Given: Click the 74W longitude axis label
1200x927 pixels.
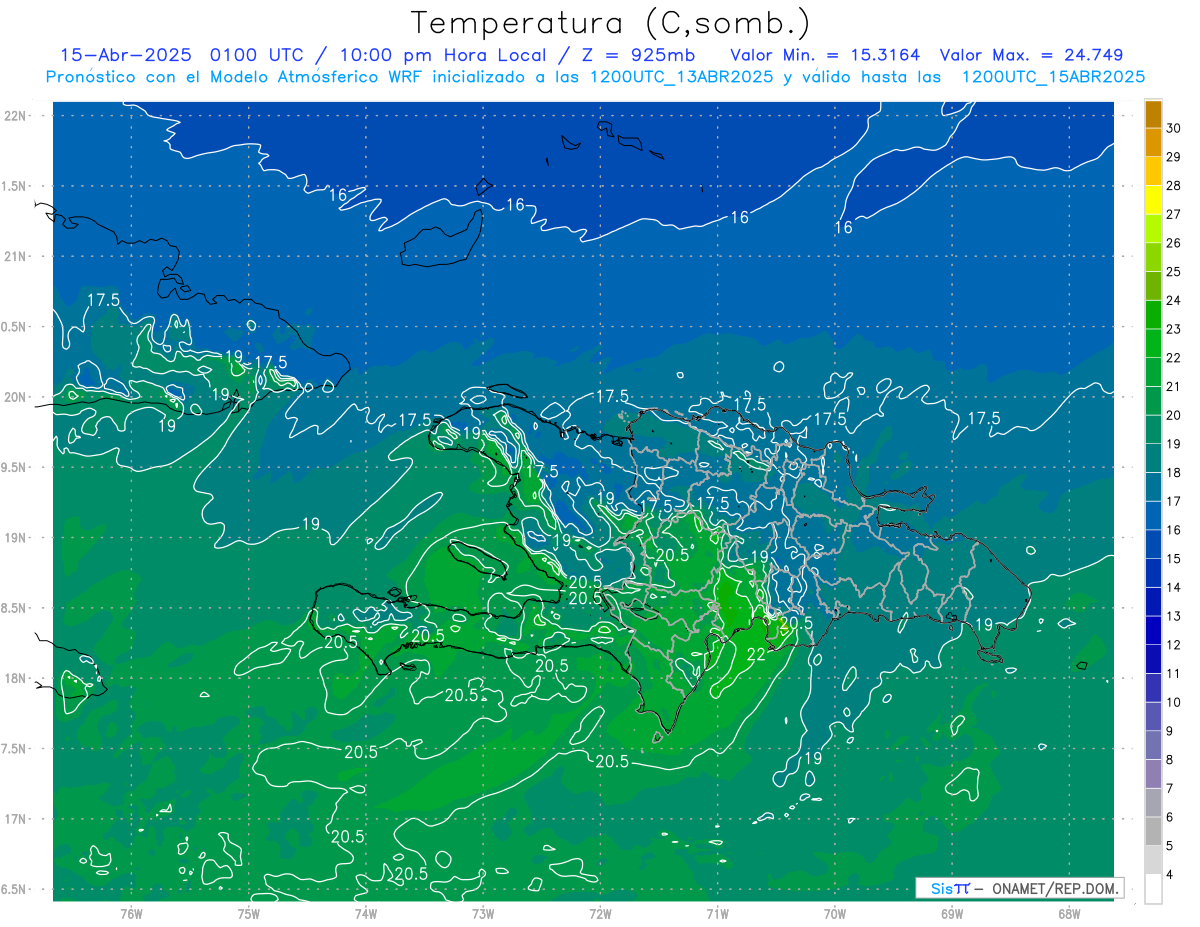Looking at the screenshot, I should (x=366, y=914).
